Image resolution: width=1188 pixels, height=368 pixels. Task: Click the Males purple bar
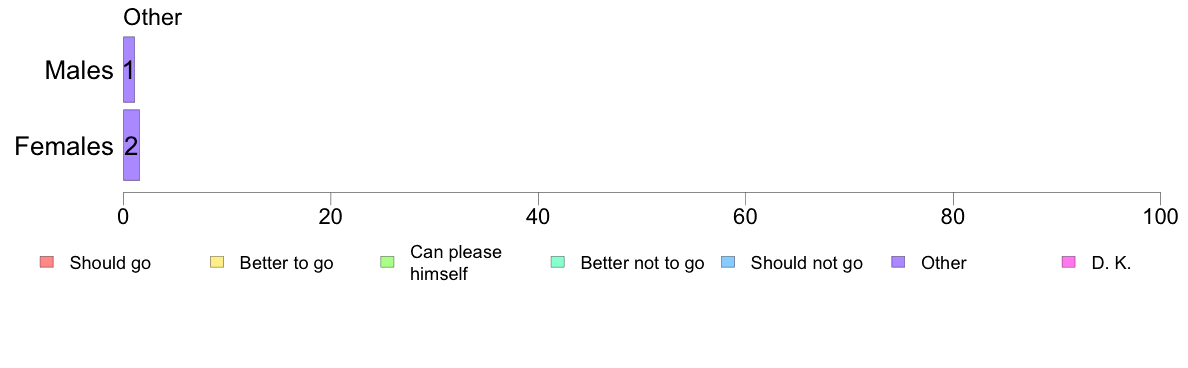click(129, 70)
